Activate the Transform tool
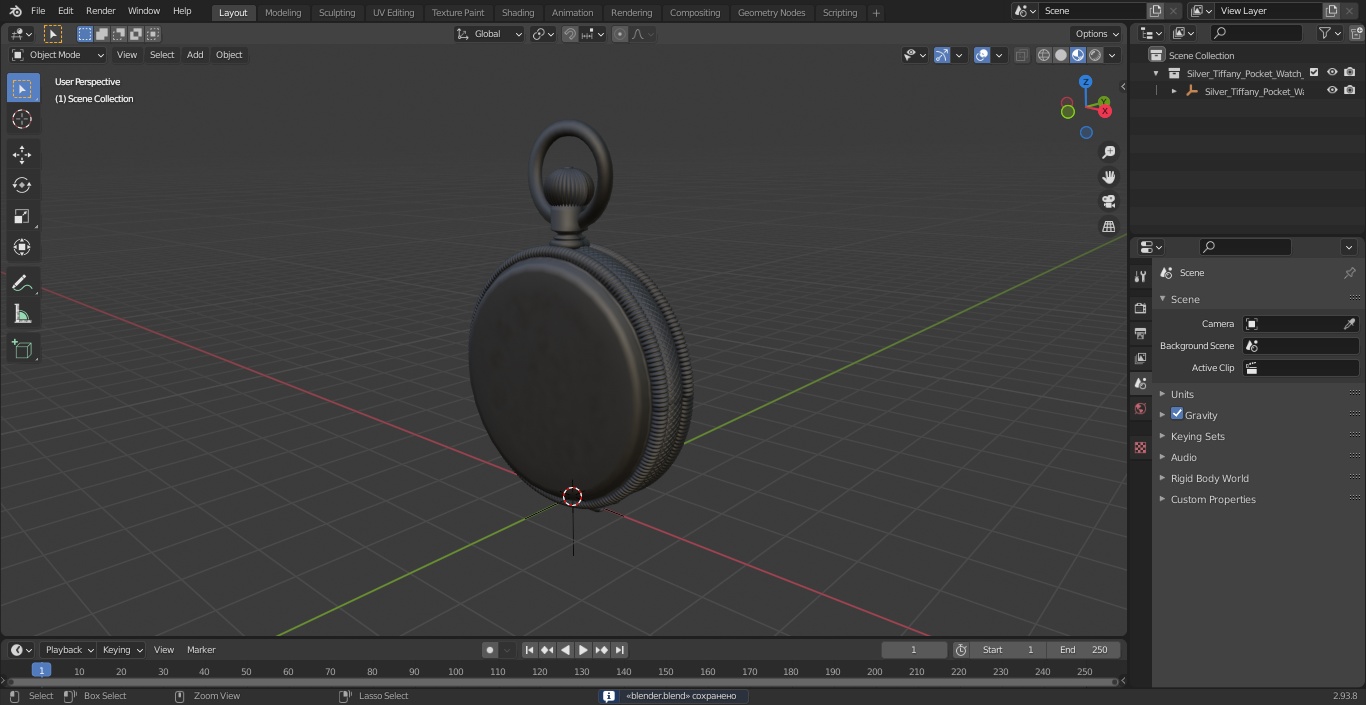 click(22, 247)
